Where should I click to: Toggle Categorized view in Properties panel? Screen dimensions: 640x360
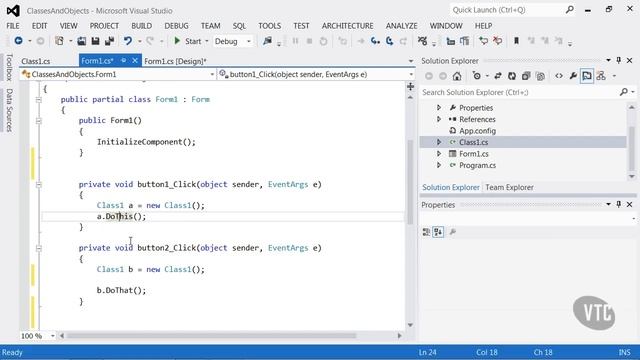pos(426,232)
